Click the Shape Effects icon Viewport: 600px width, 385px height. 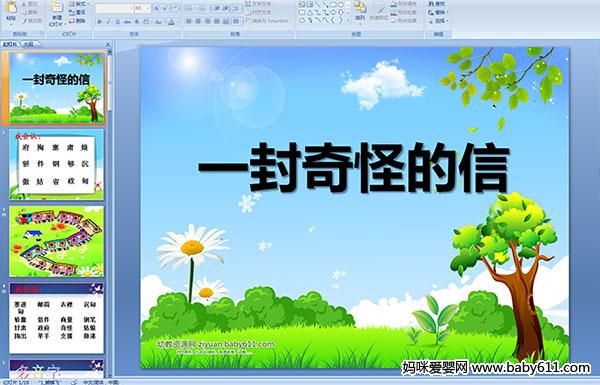(x=394, y=21)
